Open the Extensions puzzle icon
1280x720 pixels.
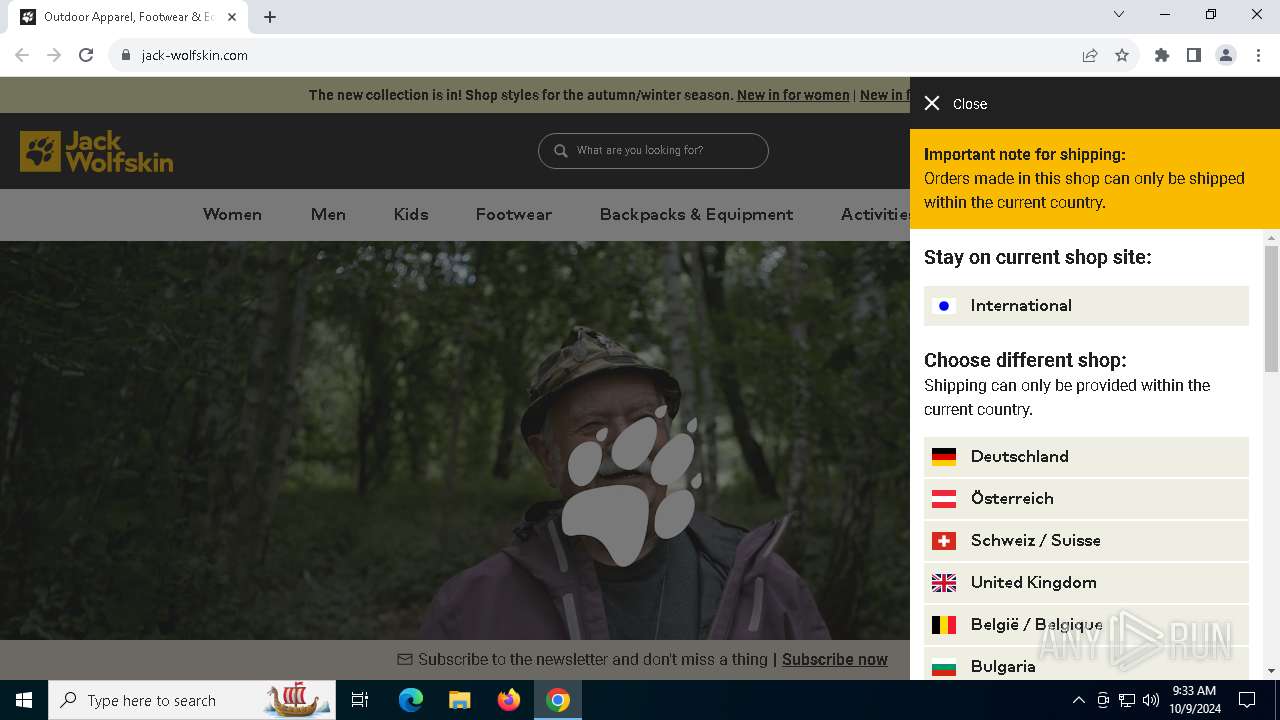coord(1162,55)
